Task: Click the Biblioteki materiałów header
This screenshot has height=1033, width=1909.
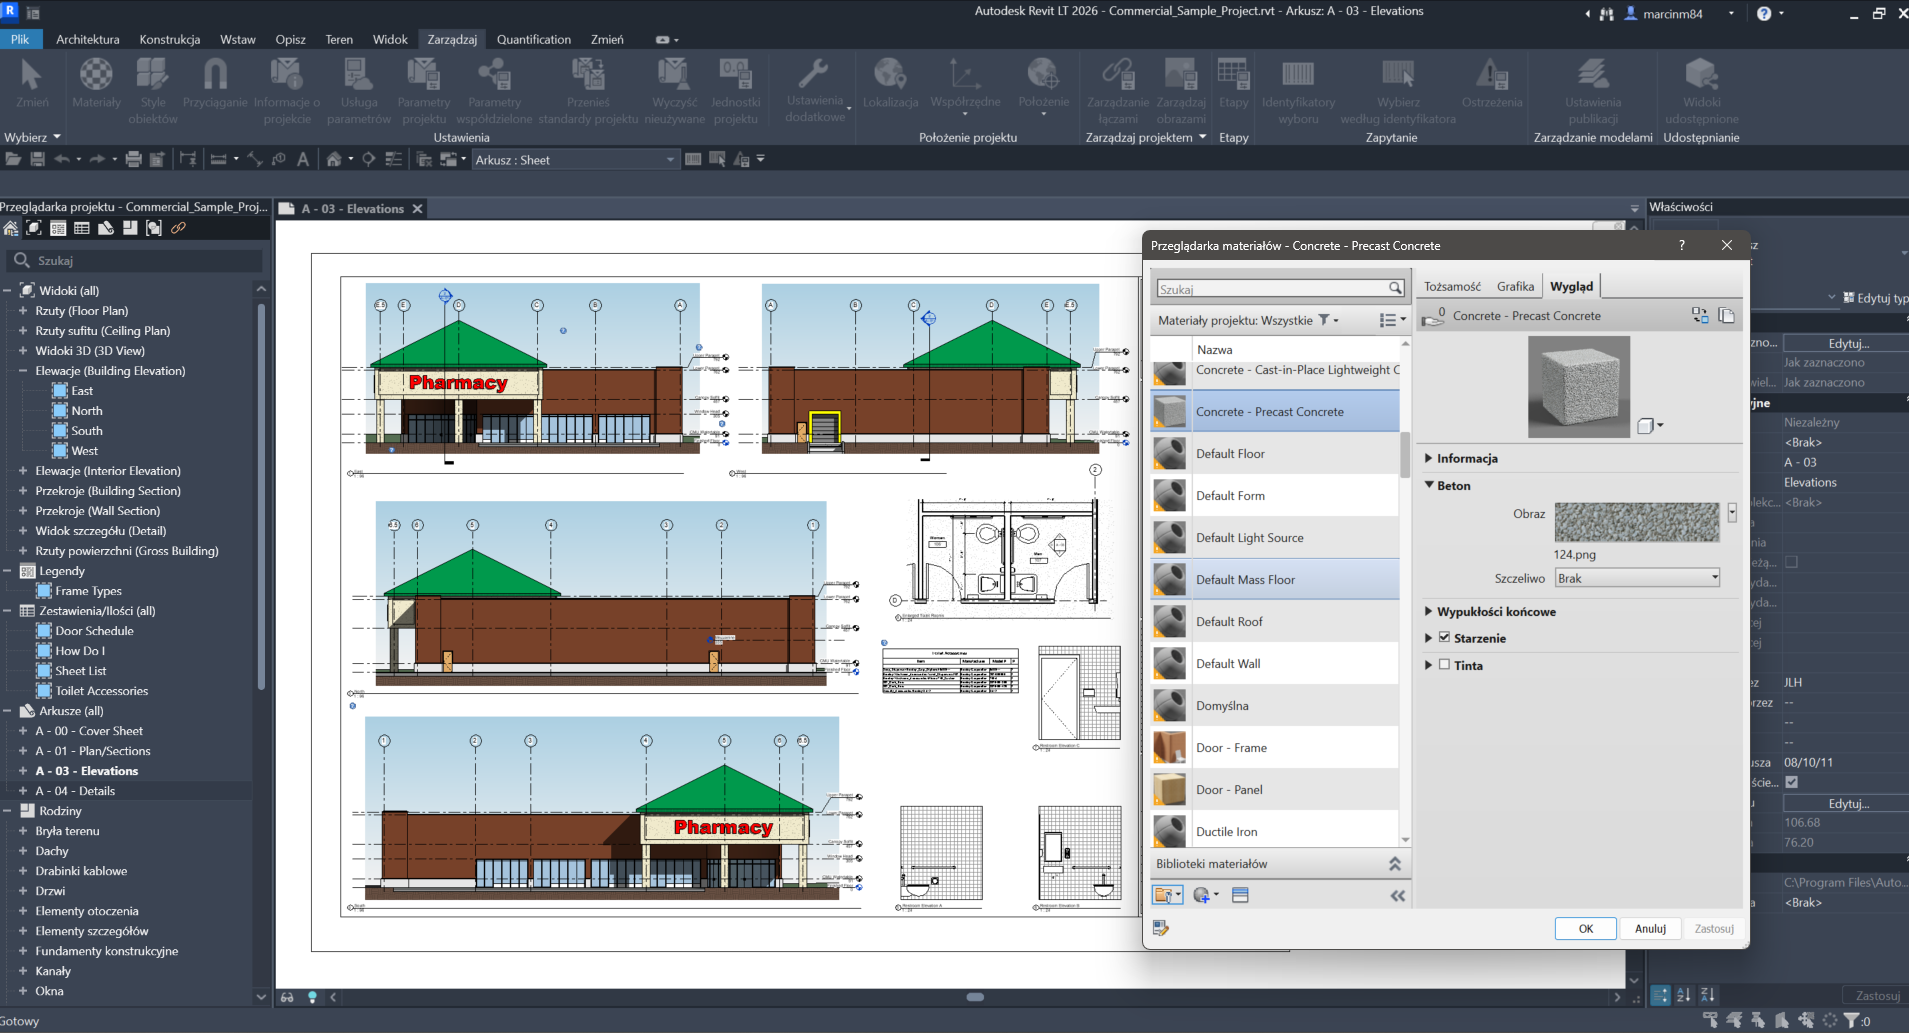Action: click(x=1279, y=864)
